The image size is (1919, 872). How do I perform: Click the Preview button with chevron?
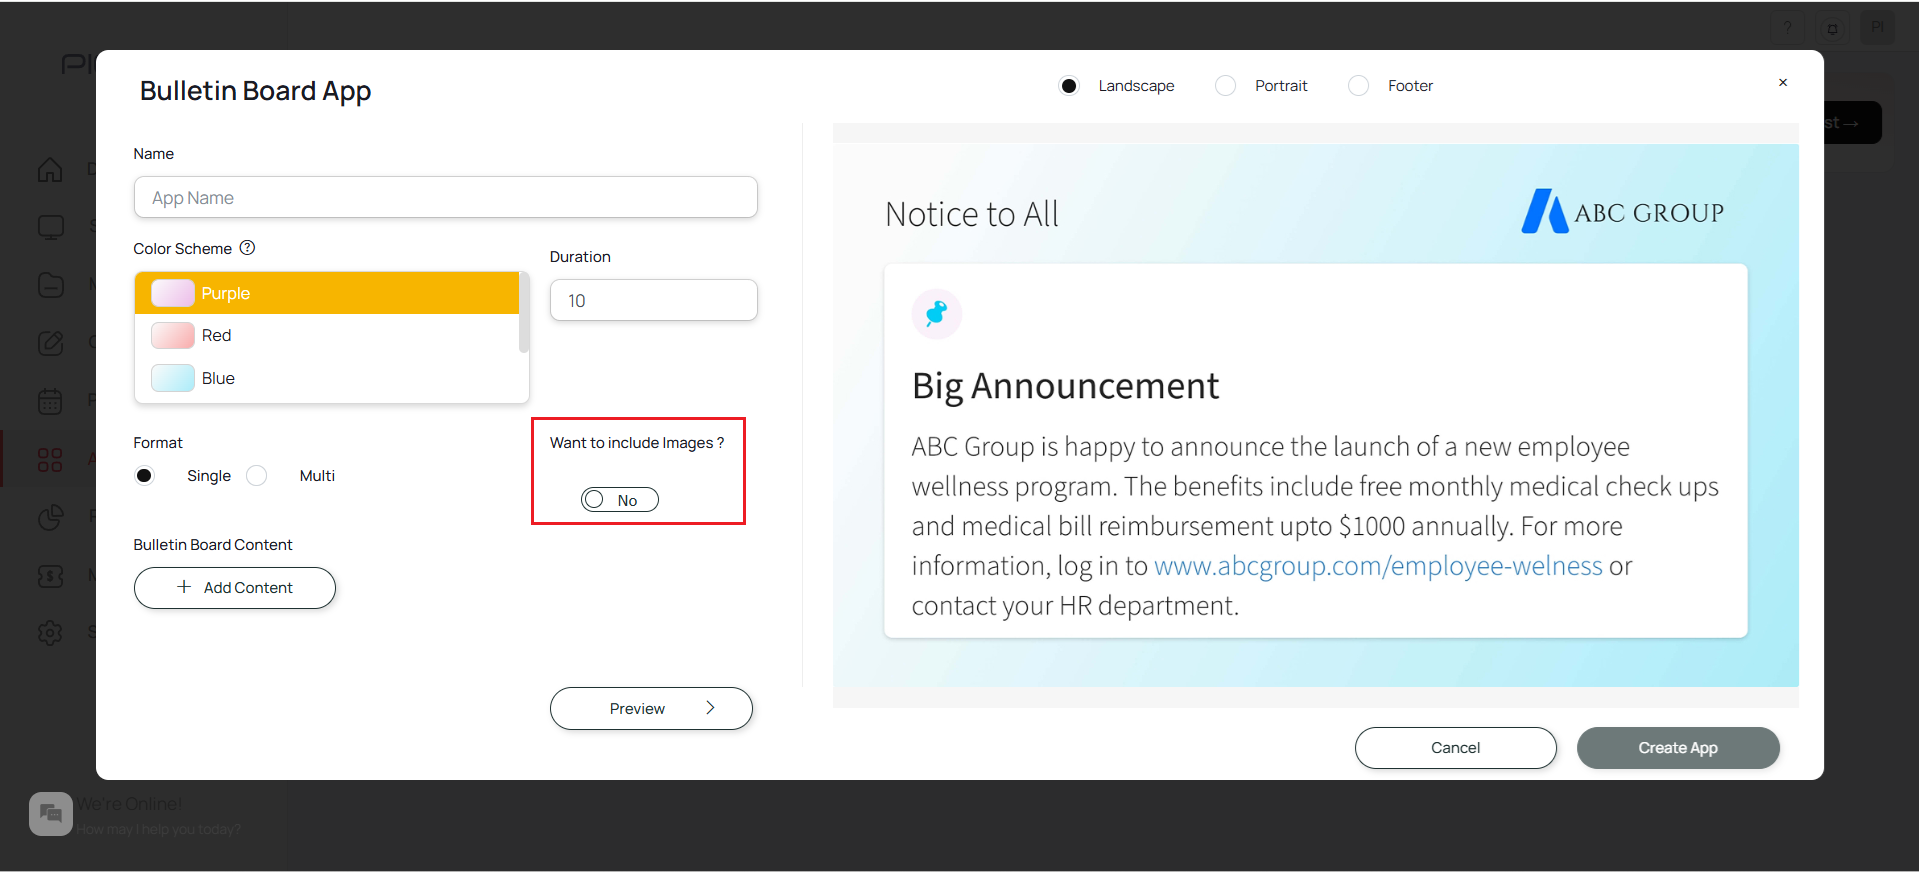[x=651, y=708]
